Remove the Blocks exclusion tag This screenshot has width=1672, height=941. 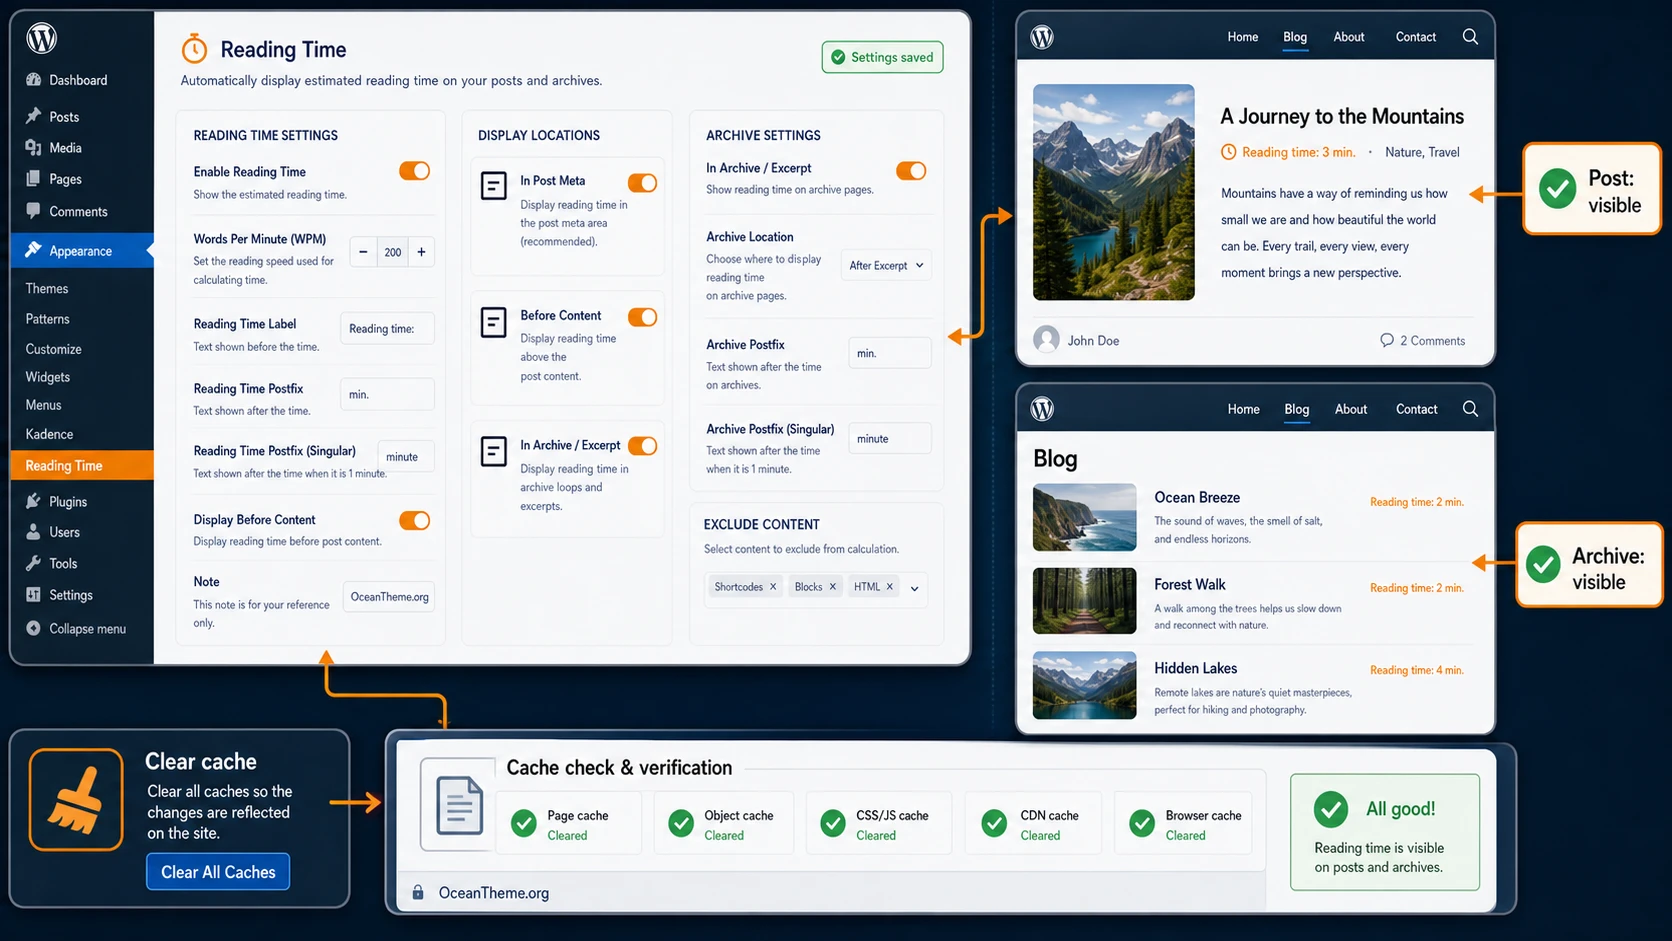832,587
